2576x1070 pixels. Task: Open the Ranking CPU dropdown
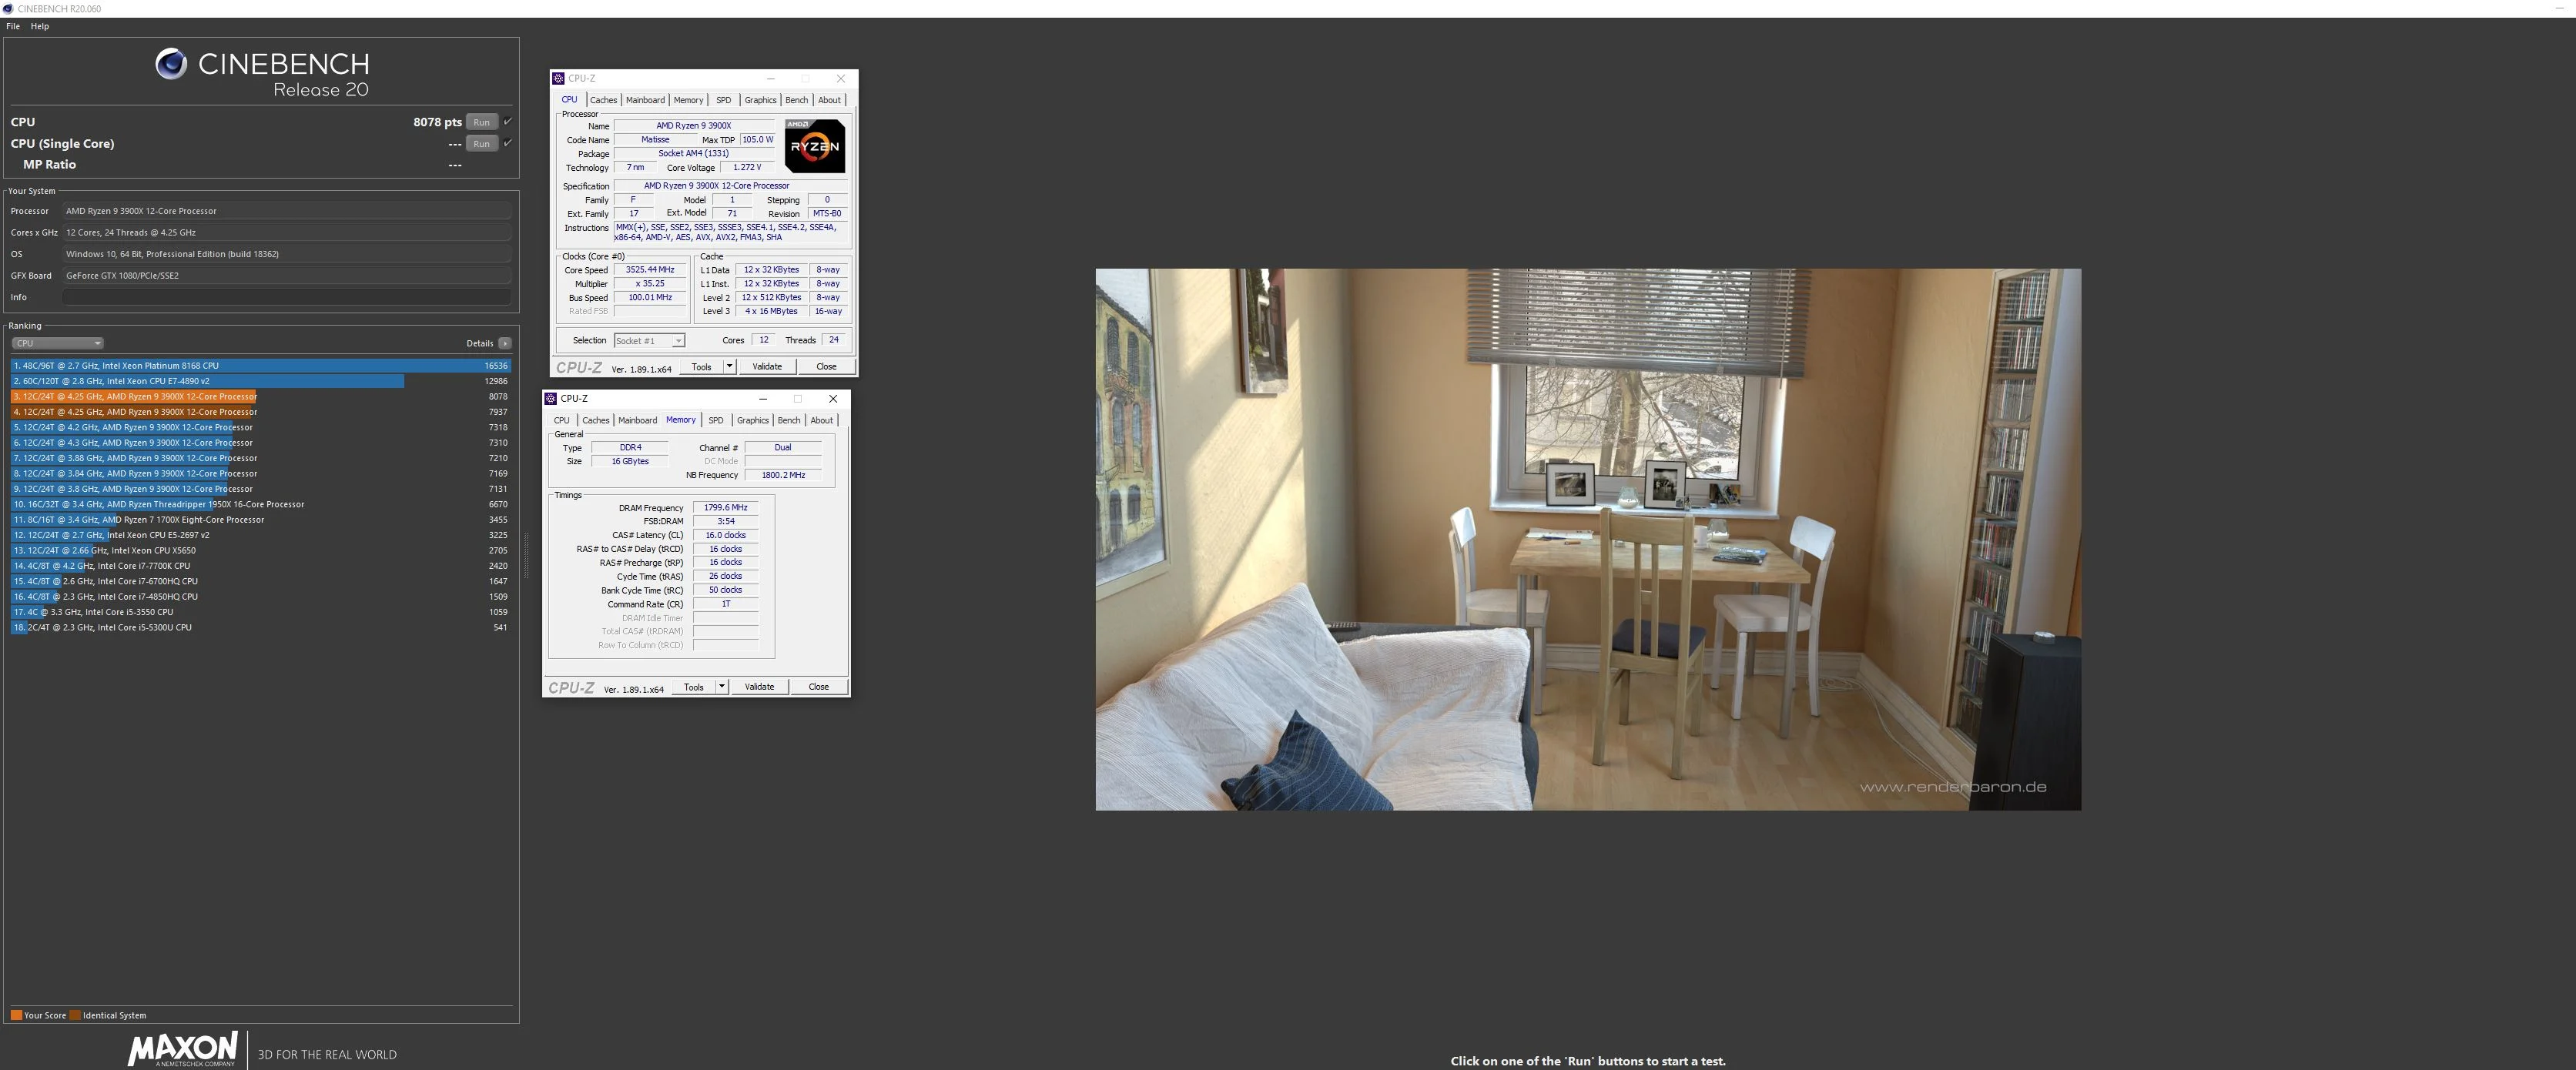pyautogui.click(x=57, y=343)
